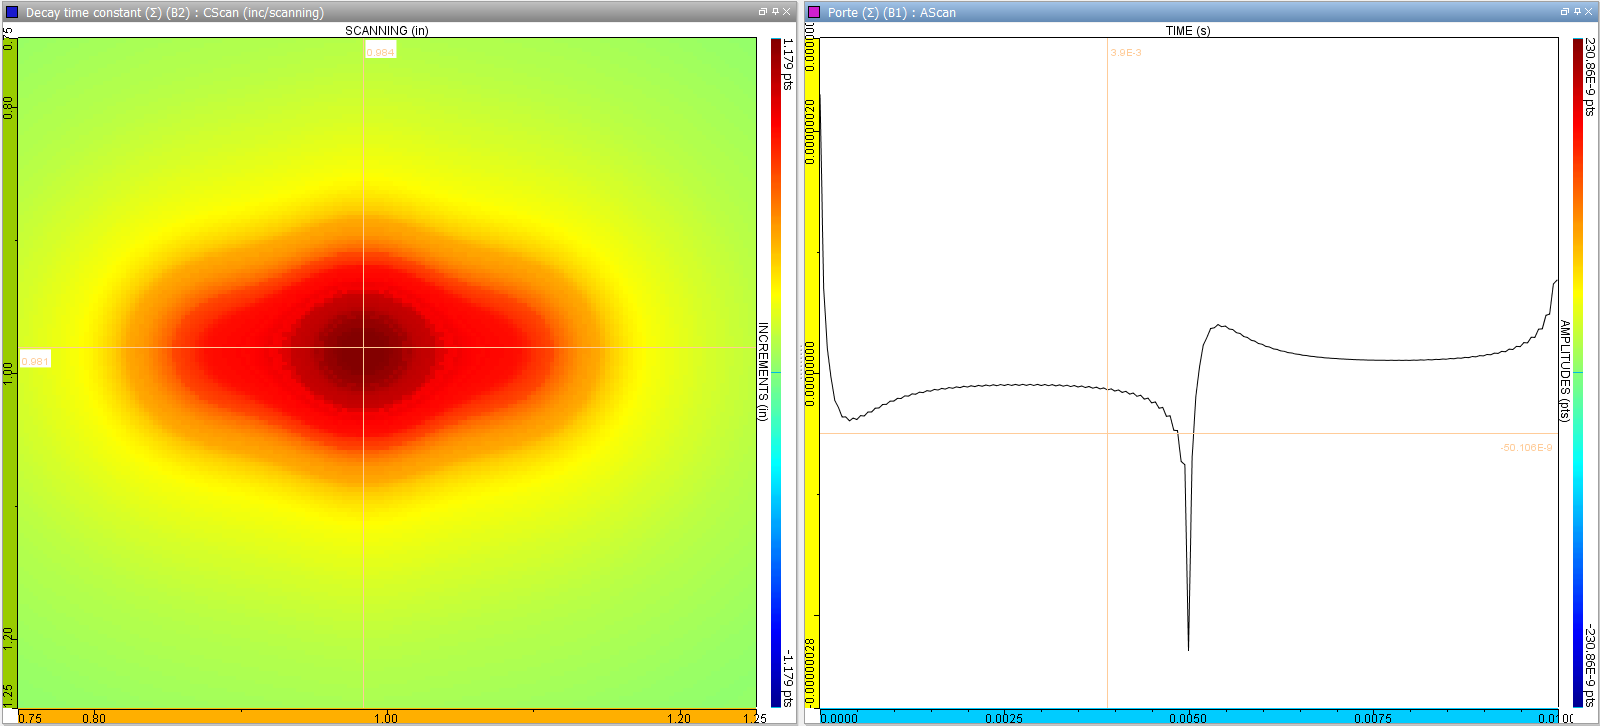The width and height of the screenshot is (1600, 726).
Task: Click the AScan amplitude color scale bar
Action: (1578, 372)
